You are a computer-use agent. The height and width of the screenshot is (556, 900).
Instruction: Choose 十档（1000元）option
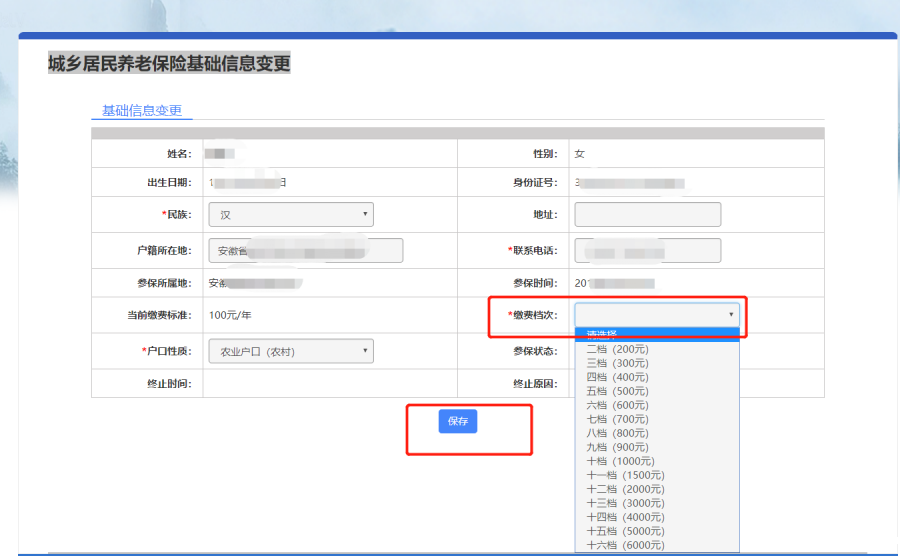[620, 461]
